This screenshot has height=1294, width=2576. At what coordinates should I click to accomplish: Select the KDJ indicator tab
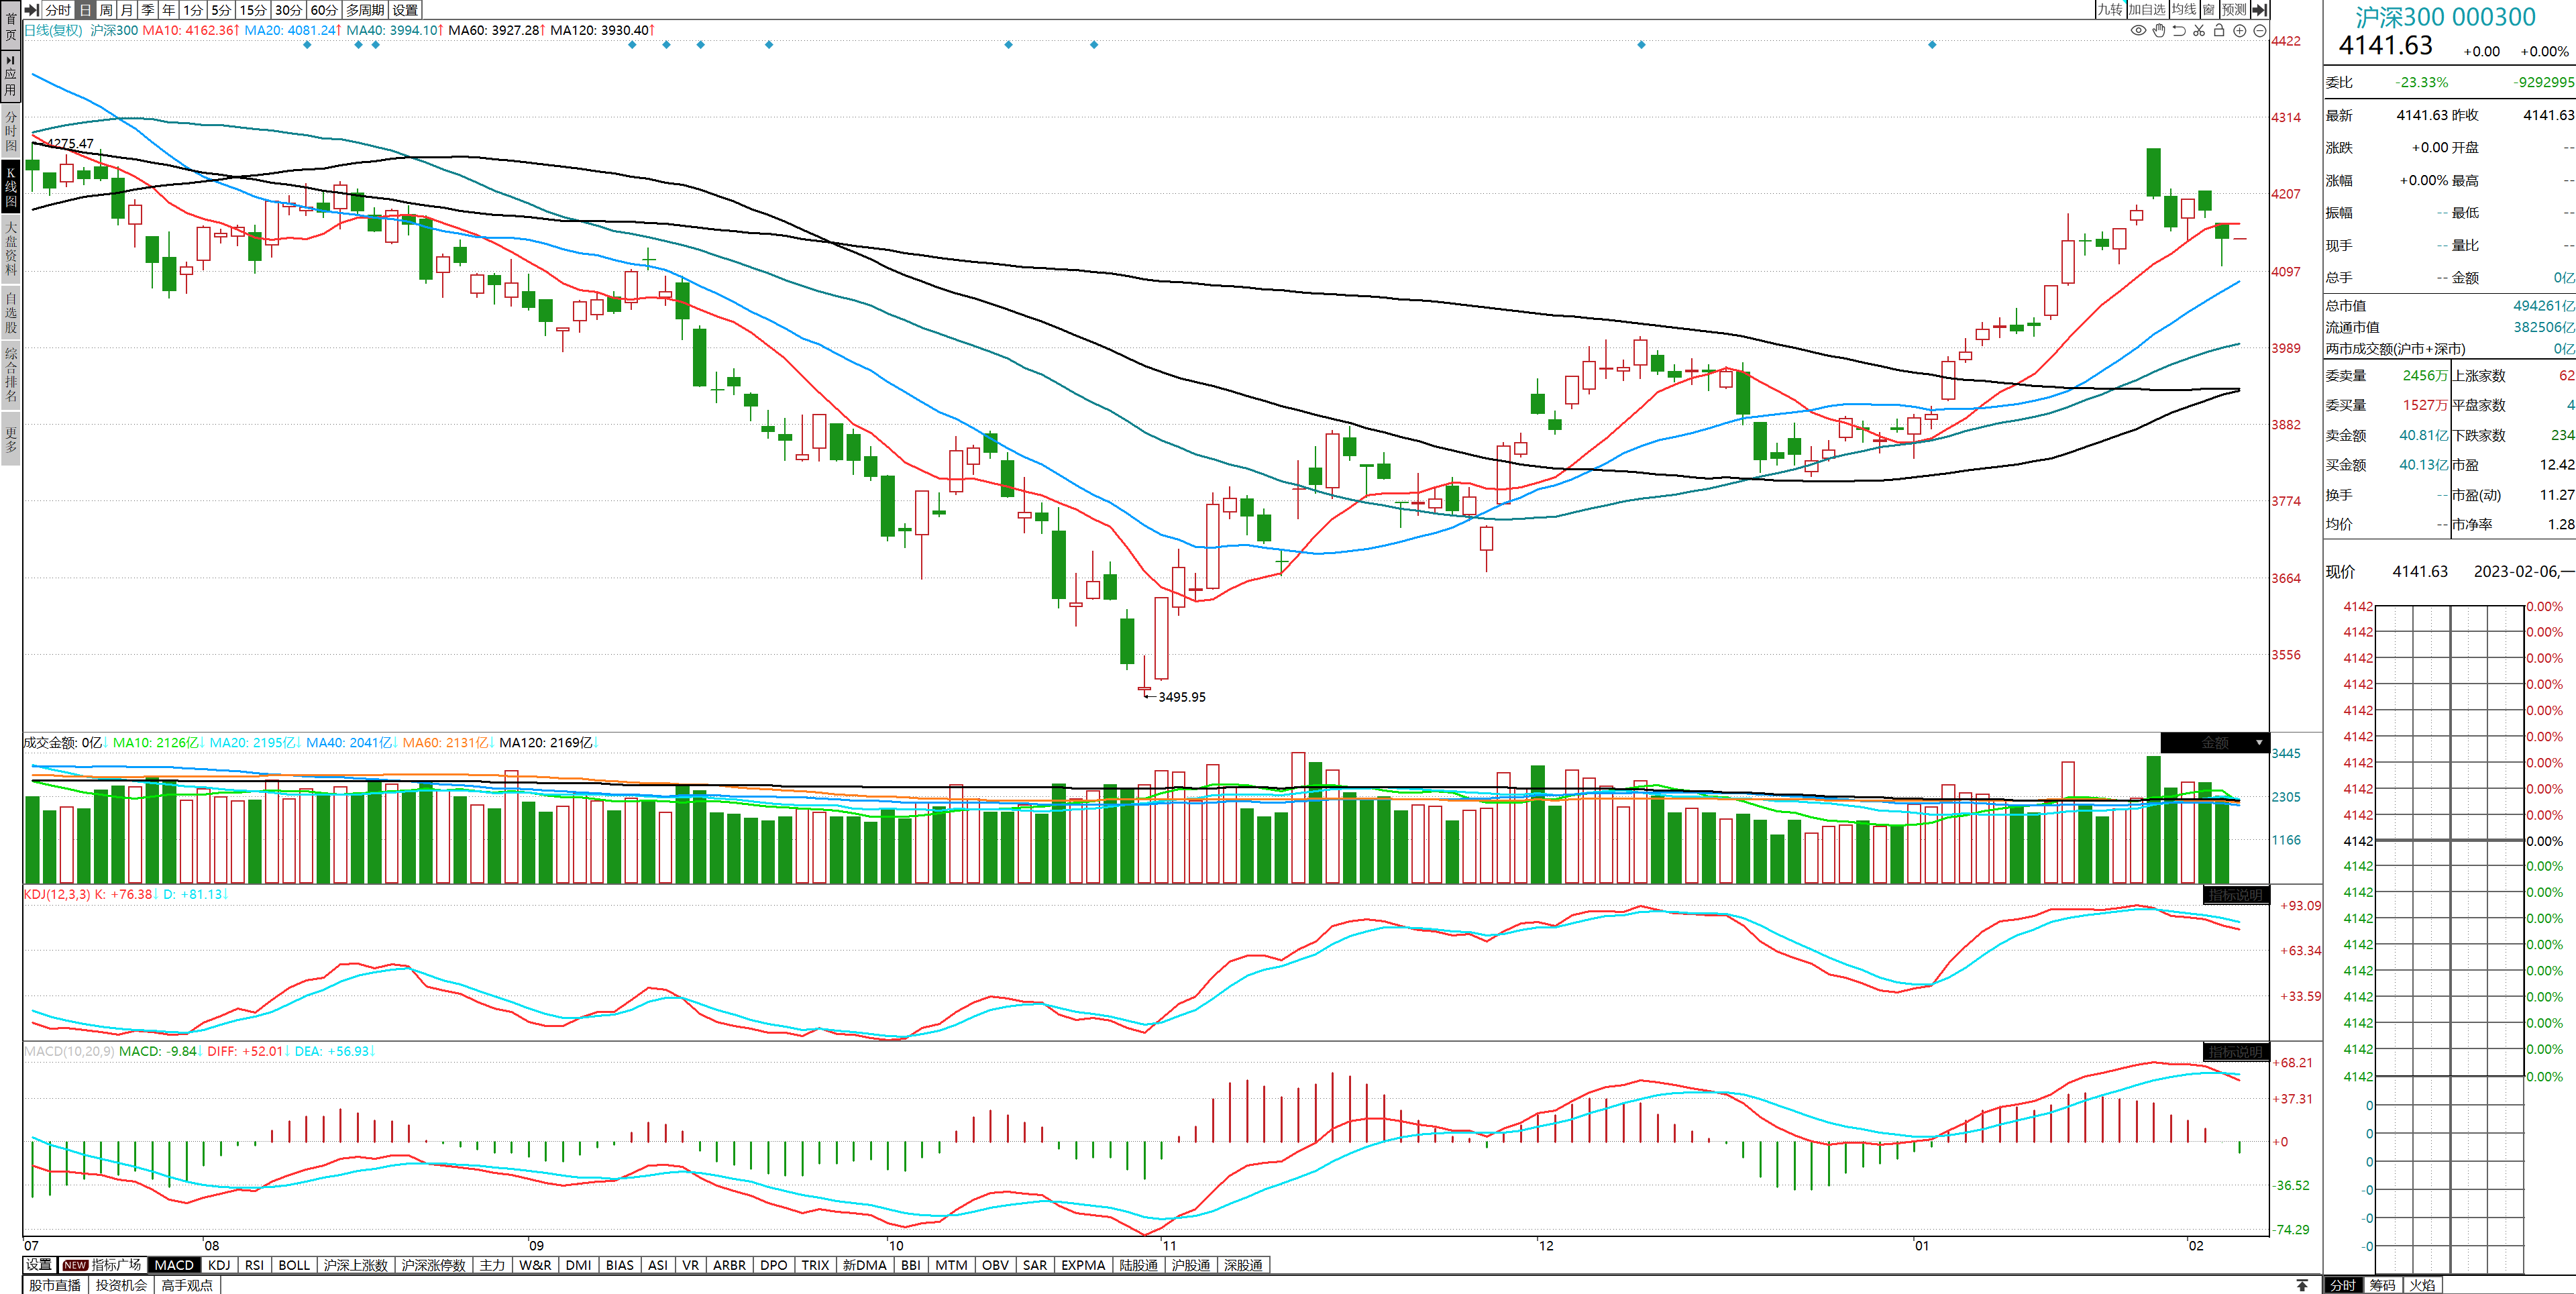pos(219,1265)
